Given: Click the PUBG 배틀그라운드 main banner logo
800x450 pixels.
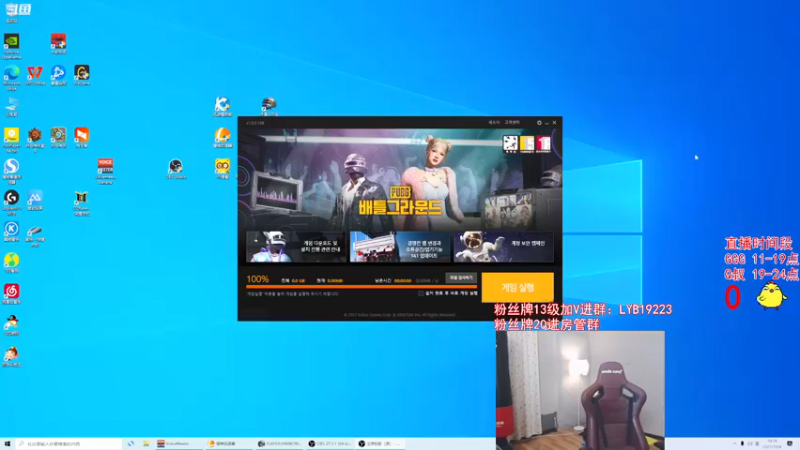Looking at the screenshot, I should [400, 202].
